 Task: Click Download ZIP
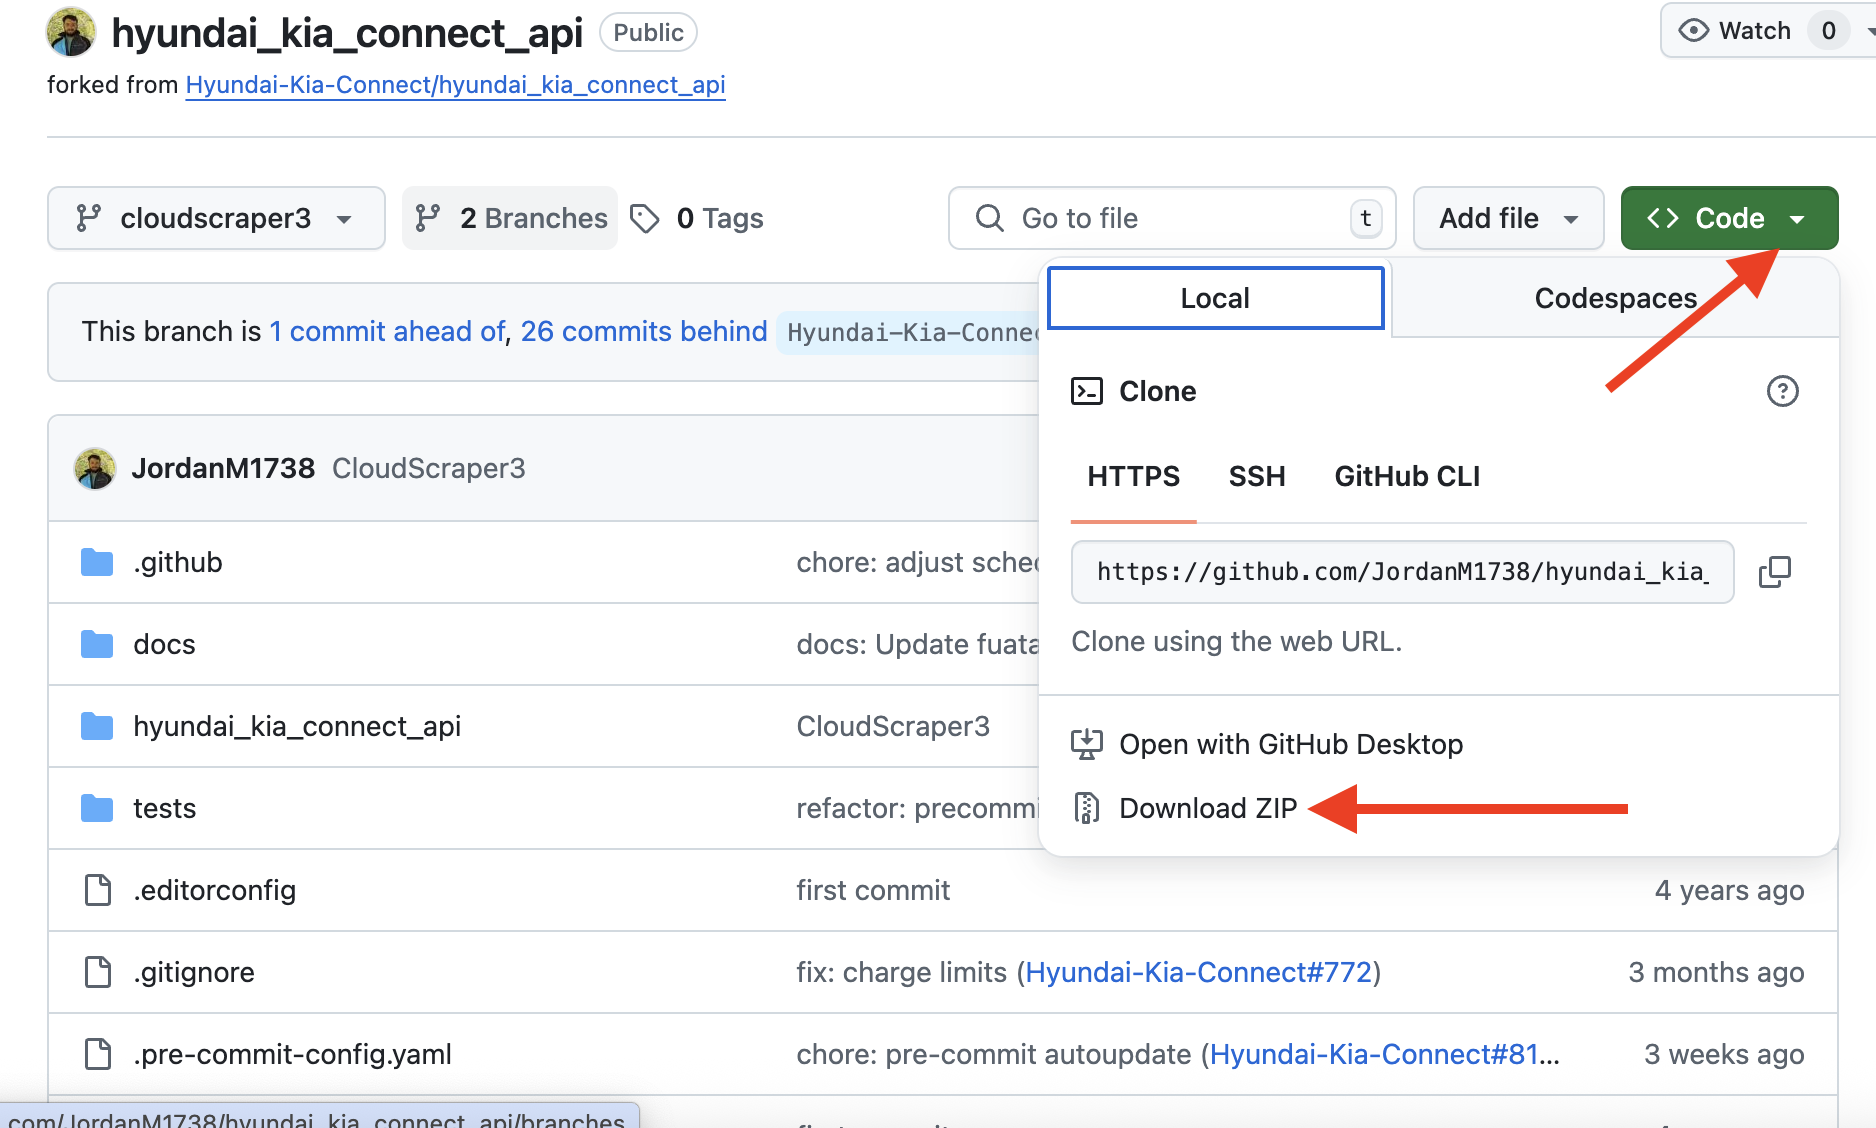click(x=1207, y=808)
